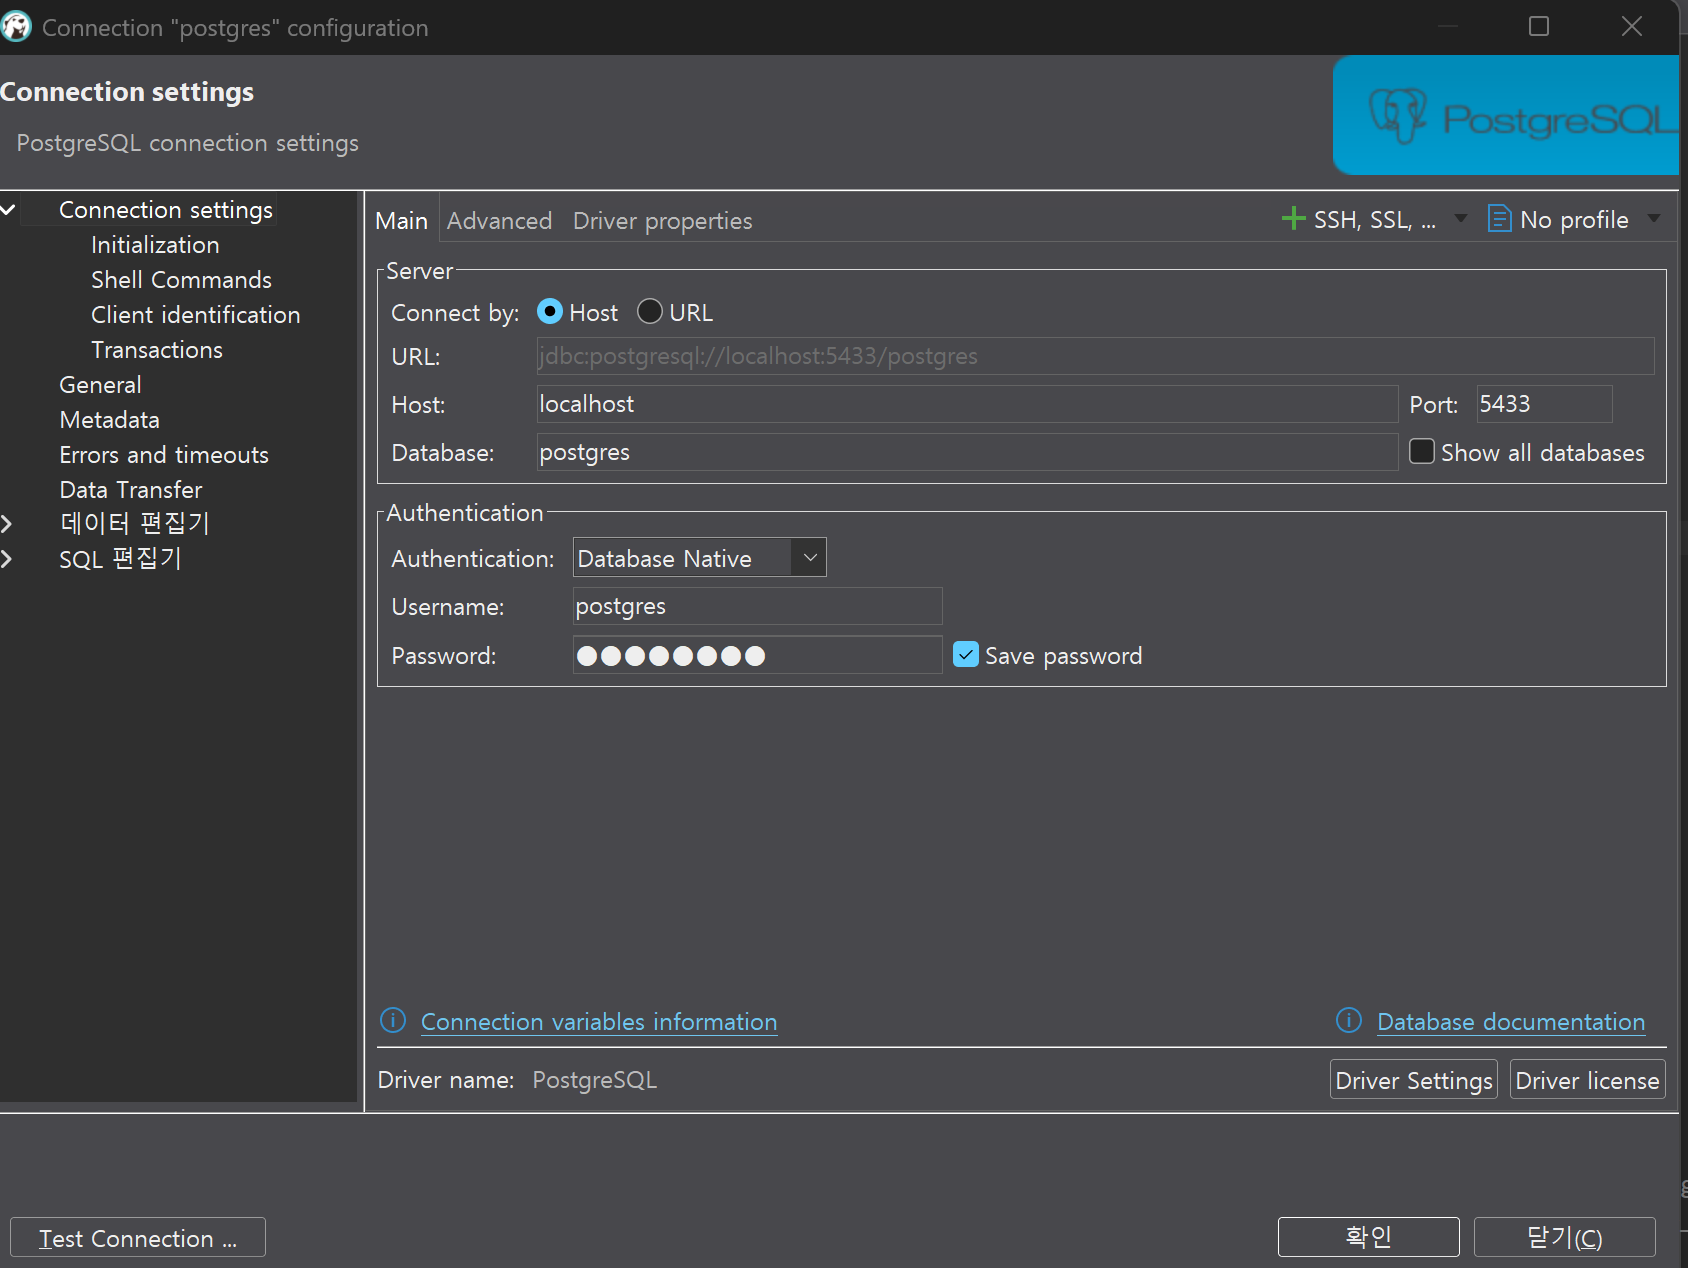This screenshot has width=1688, height=1268.
Task: Click the DBeaver app icon in title bar
Action: click(x=15, y=27)
